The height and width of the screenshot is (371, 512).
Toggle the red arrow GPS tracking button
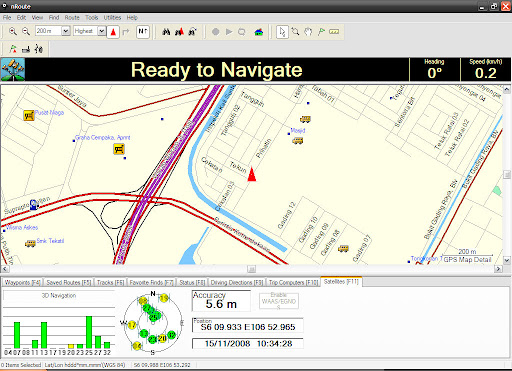tap(113, 32)
